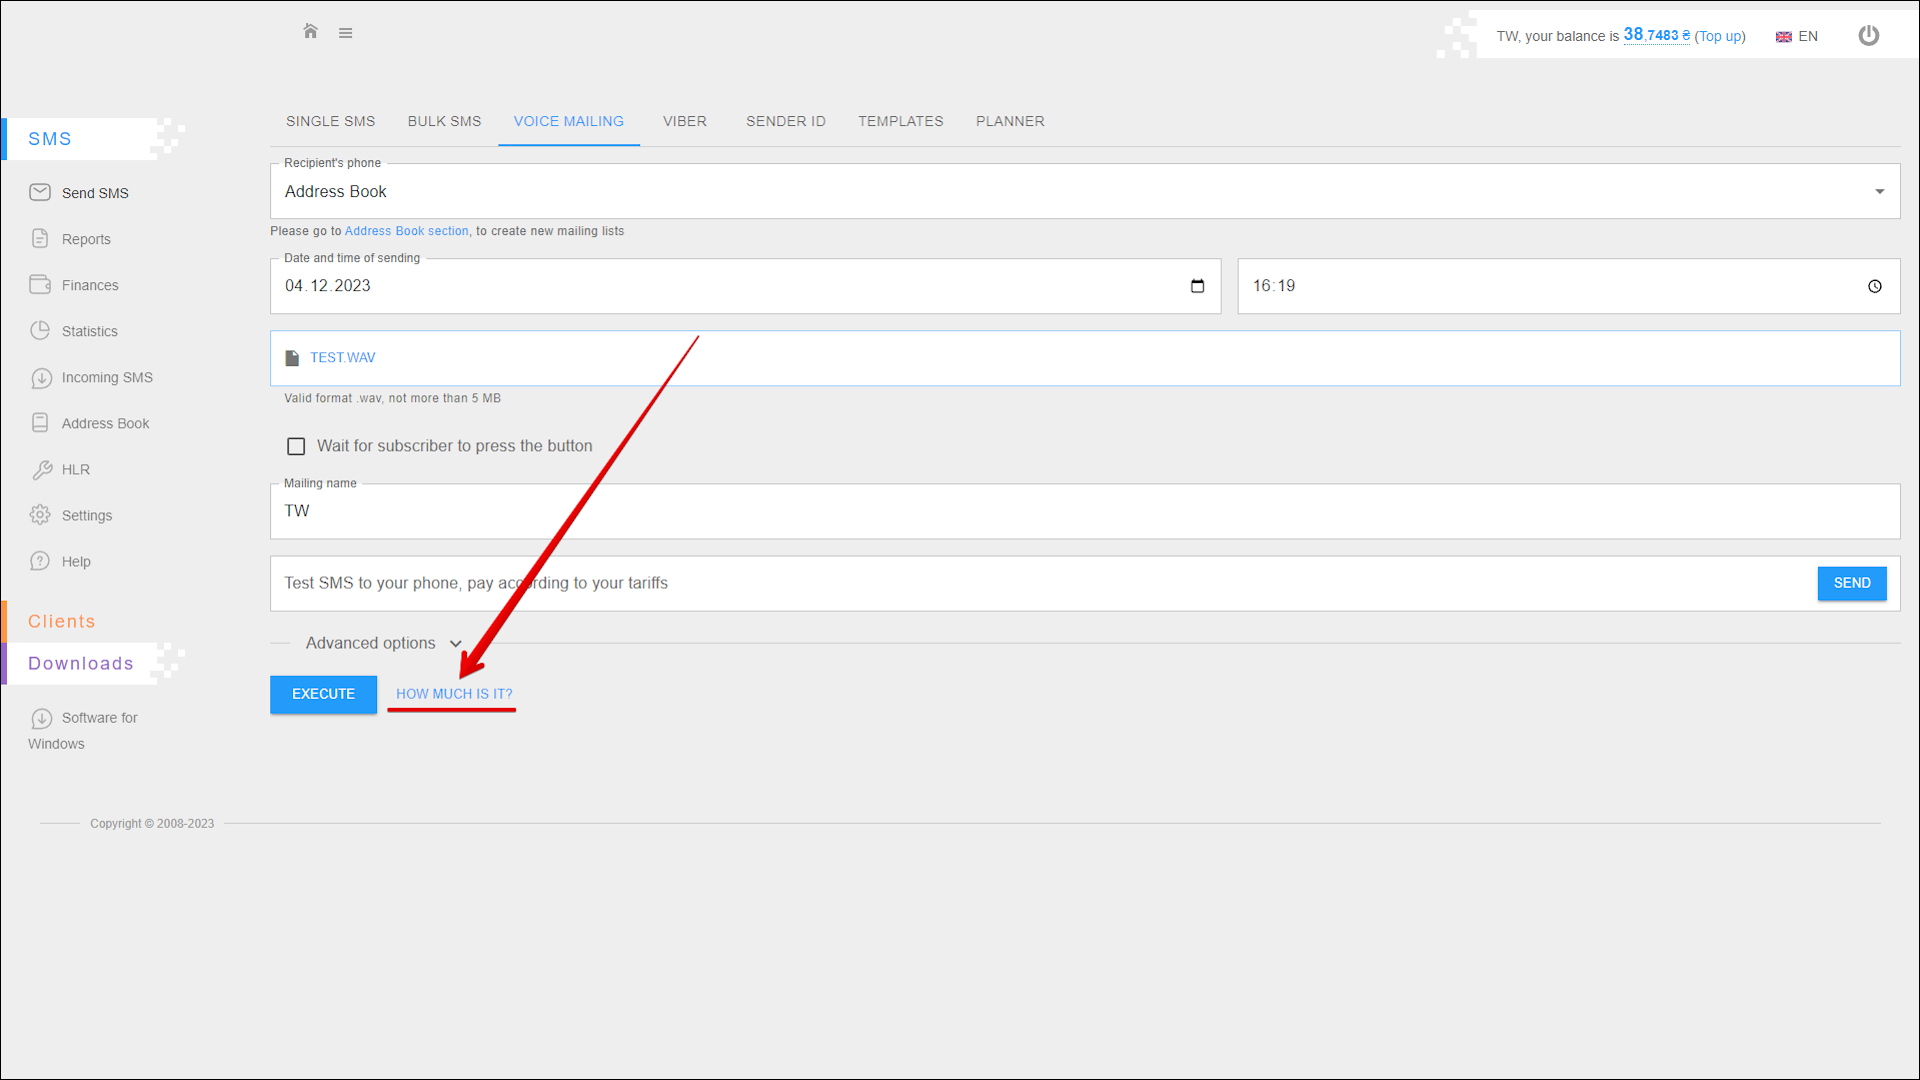The height and width of the screenshot is (1080, 1920).
Task: Click the How much is it link
Action: [x=454, y=694]
